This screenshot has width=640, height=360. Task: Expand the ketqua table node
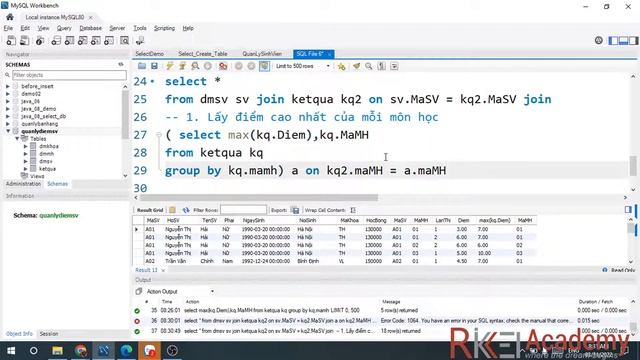coord(26,169)
